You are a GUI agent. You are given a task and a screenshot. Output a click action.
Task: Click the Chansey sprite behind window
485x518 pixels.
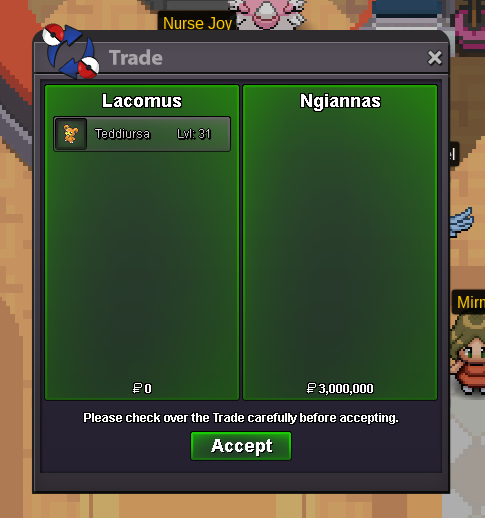coord(267,13)
